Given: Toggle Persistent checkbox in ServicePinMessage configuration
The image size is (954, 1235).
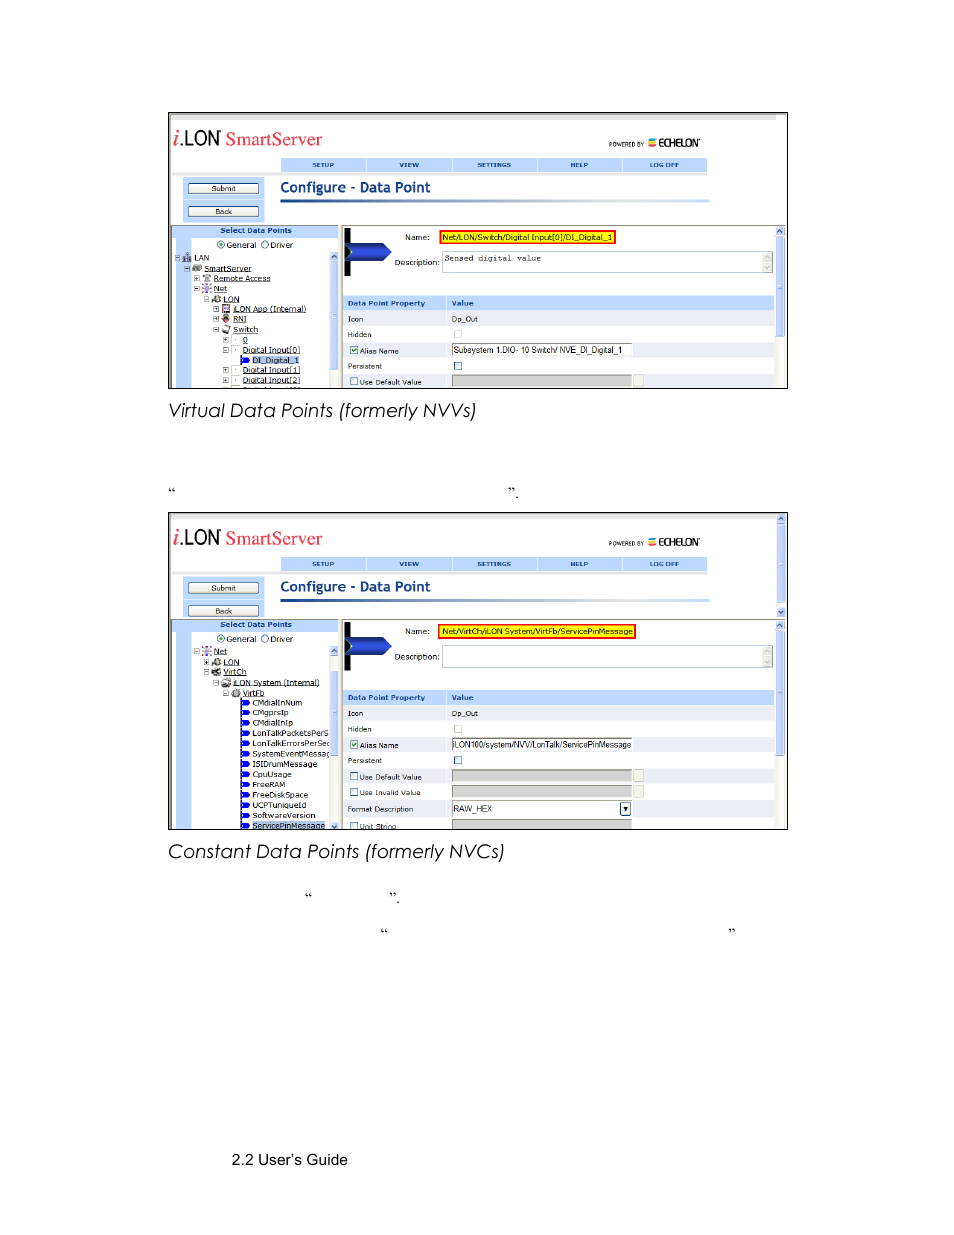Looking at the screenshot, I should 458,760.
